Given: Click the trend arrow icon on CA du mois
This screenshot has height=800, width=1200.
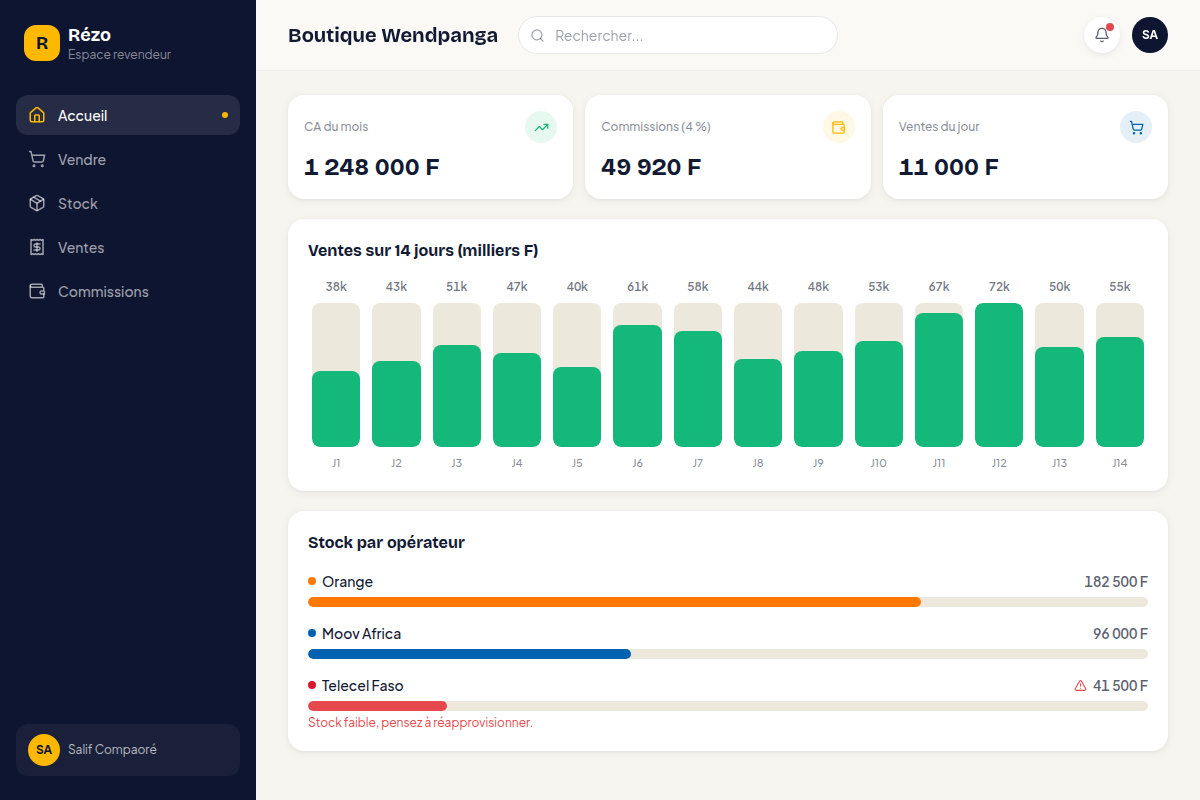Looking at the screenshot, I should pyautogui.click(x=541, y=127).
